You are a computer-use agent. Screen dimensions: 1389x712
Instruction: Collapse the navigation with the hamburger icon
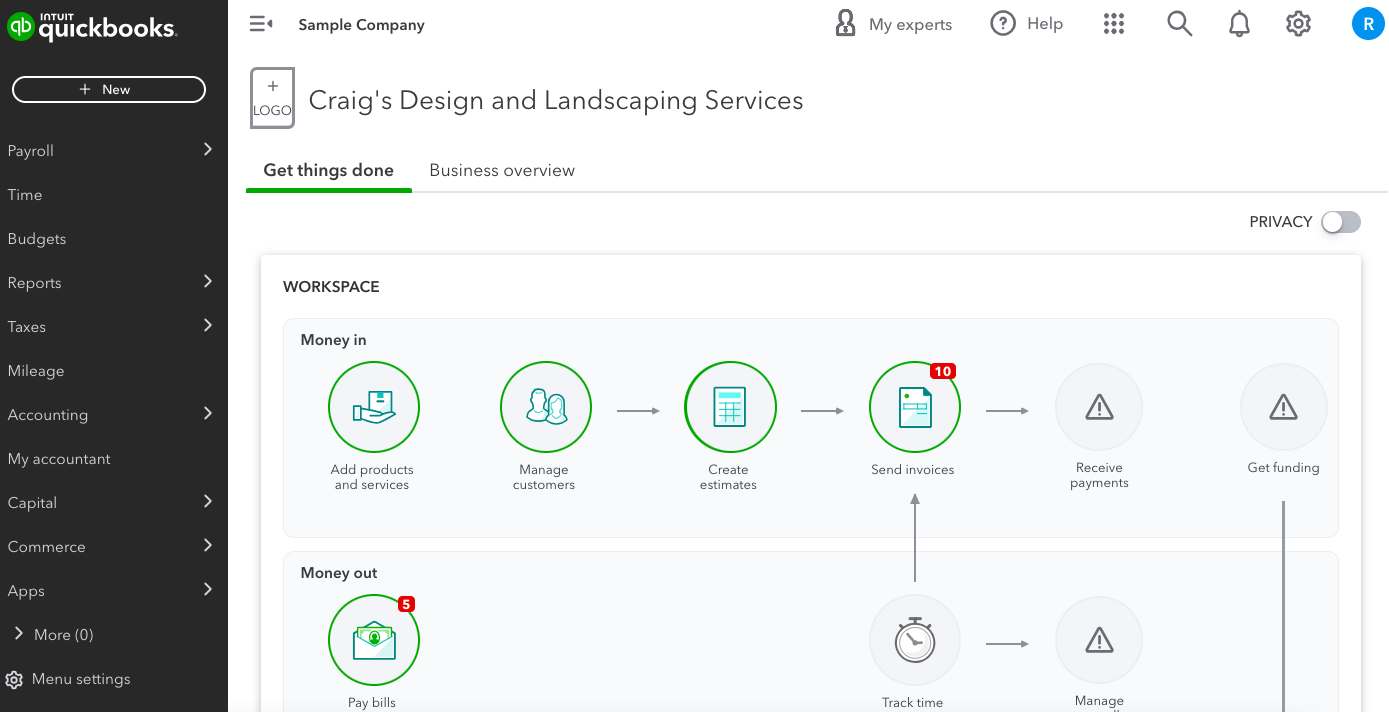point(261,24)
